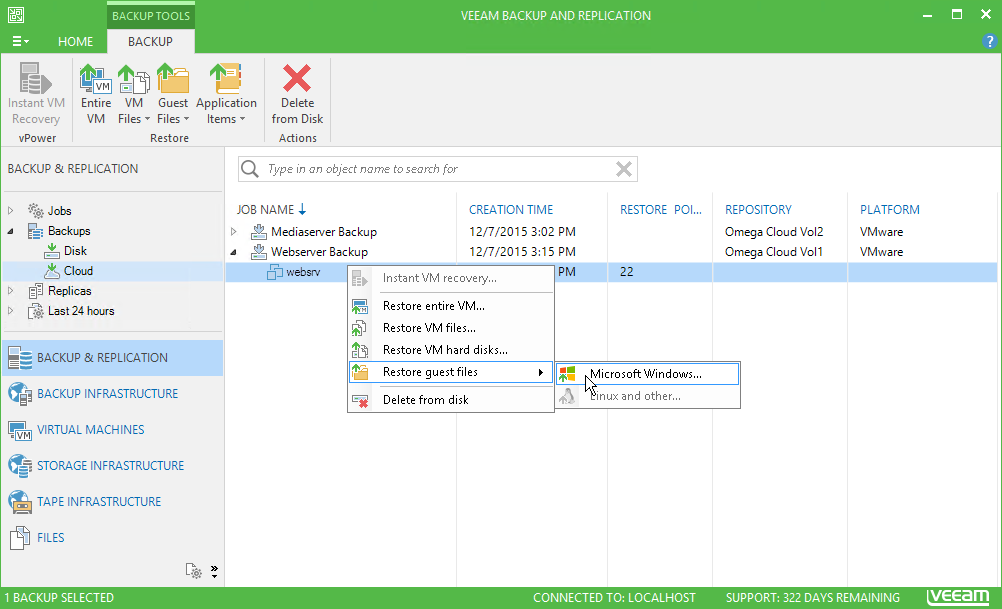Click the VM Files restore icon

point(134,78)
